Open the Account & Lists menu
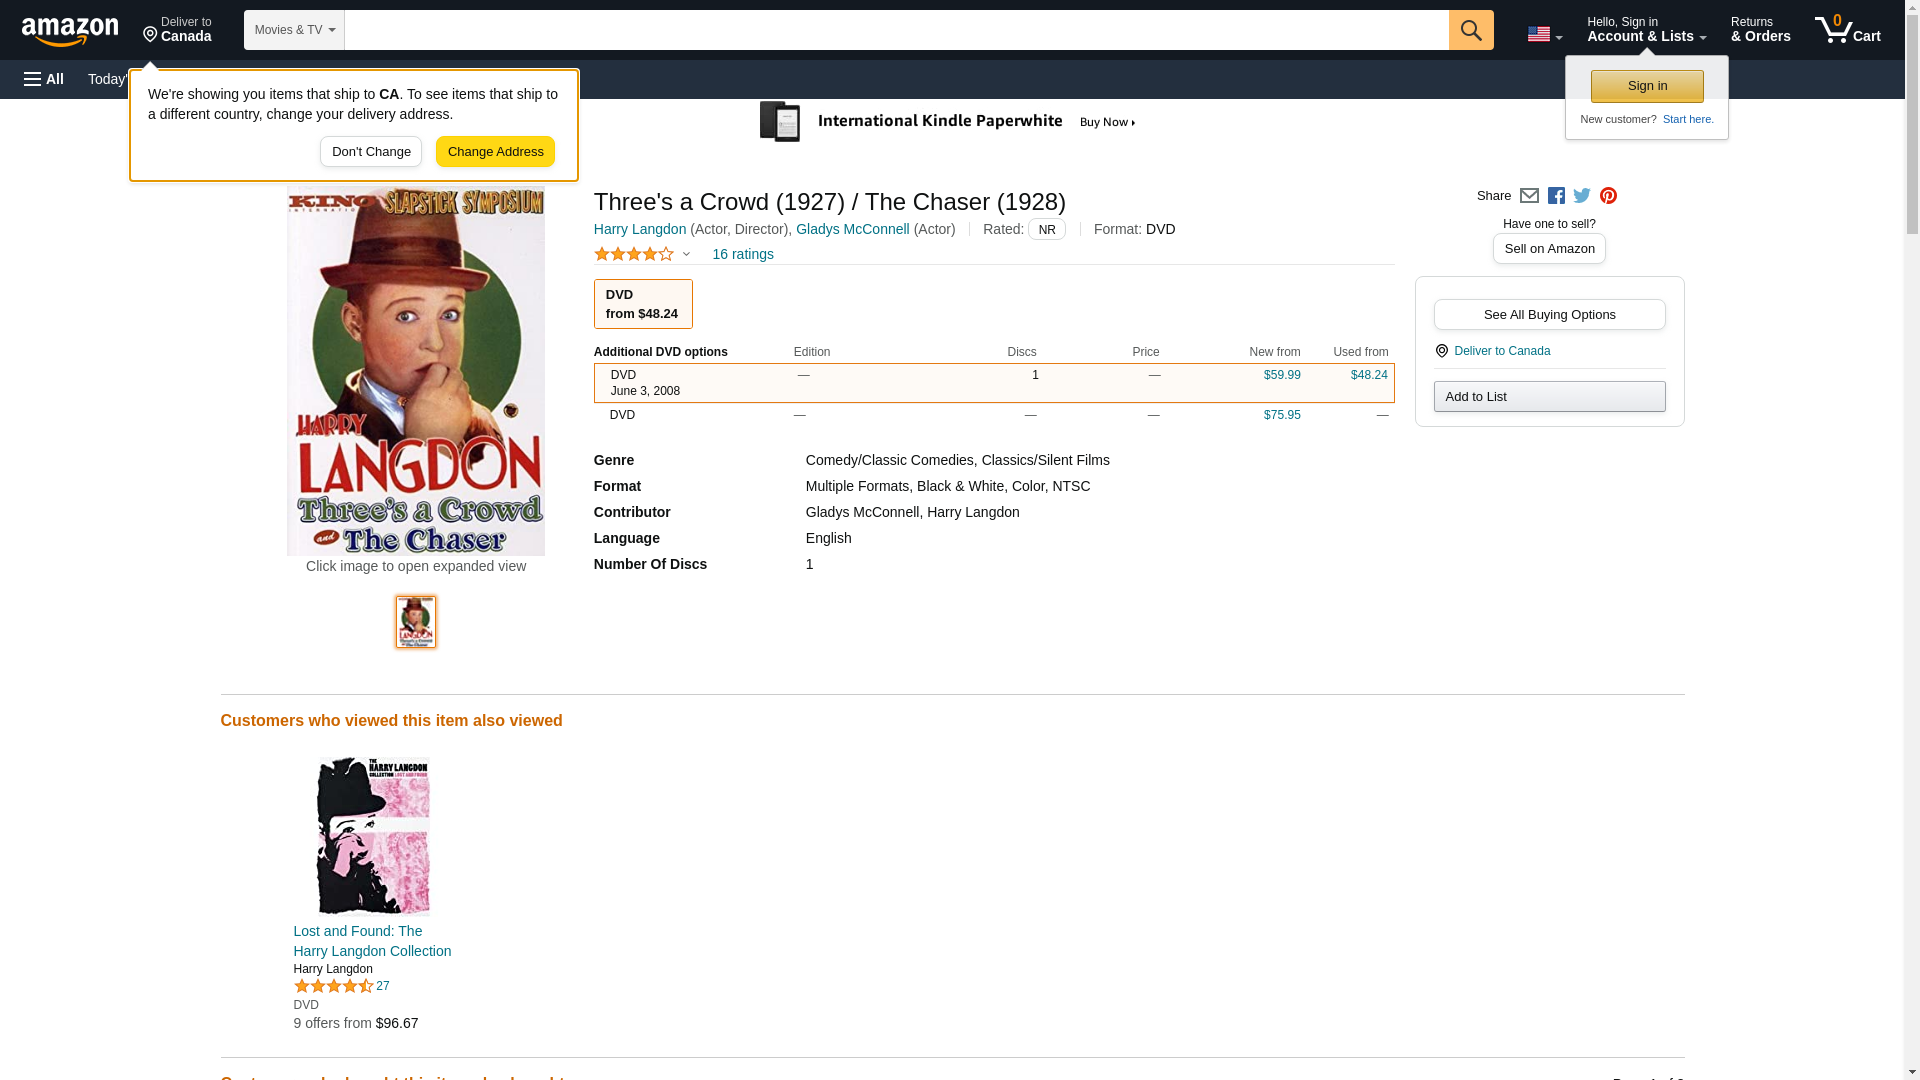The image size is (1920, 1080). click(1646, 30)
